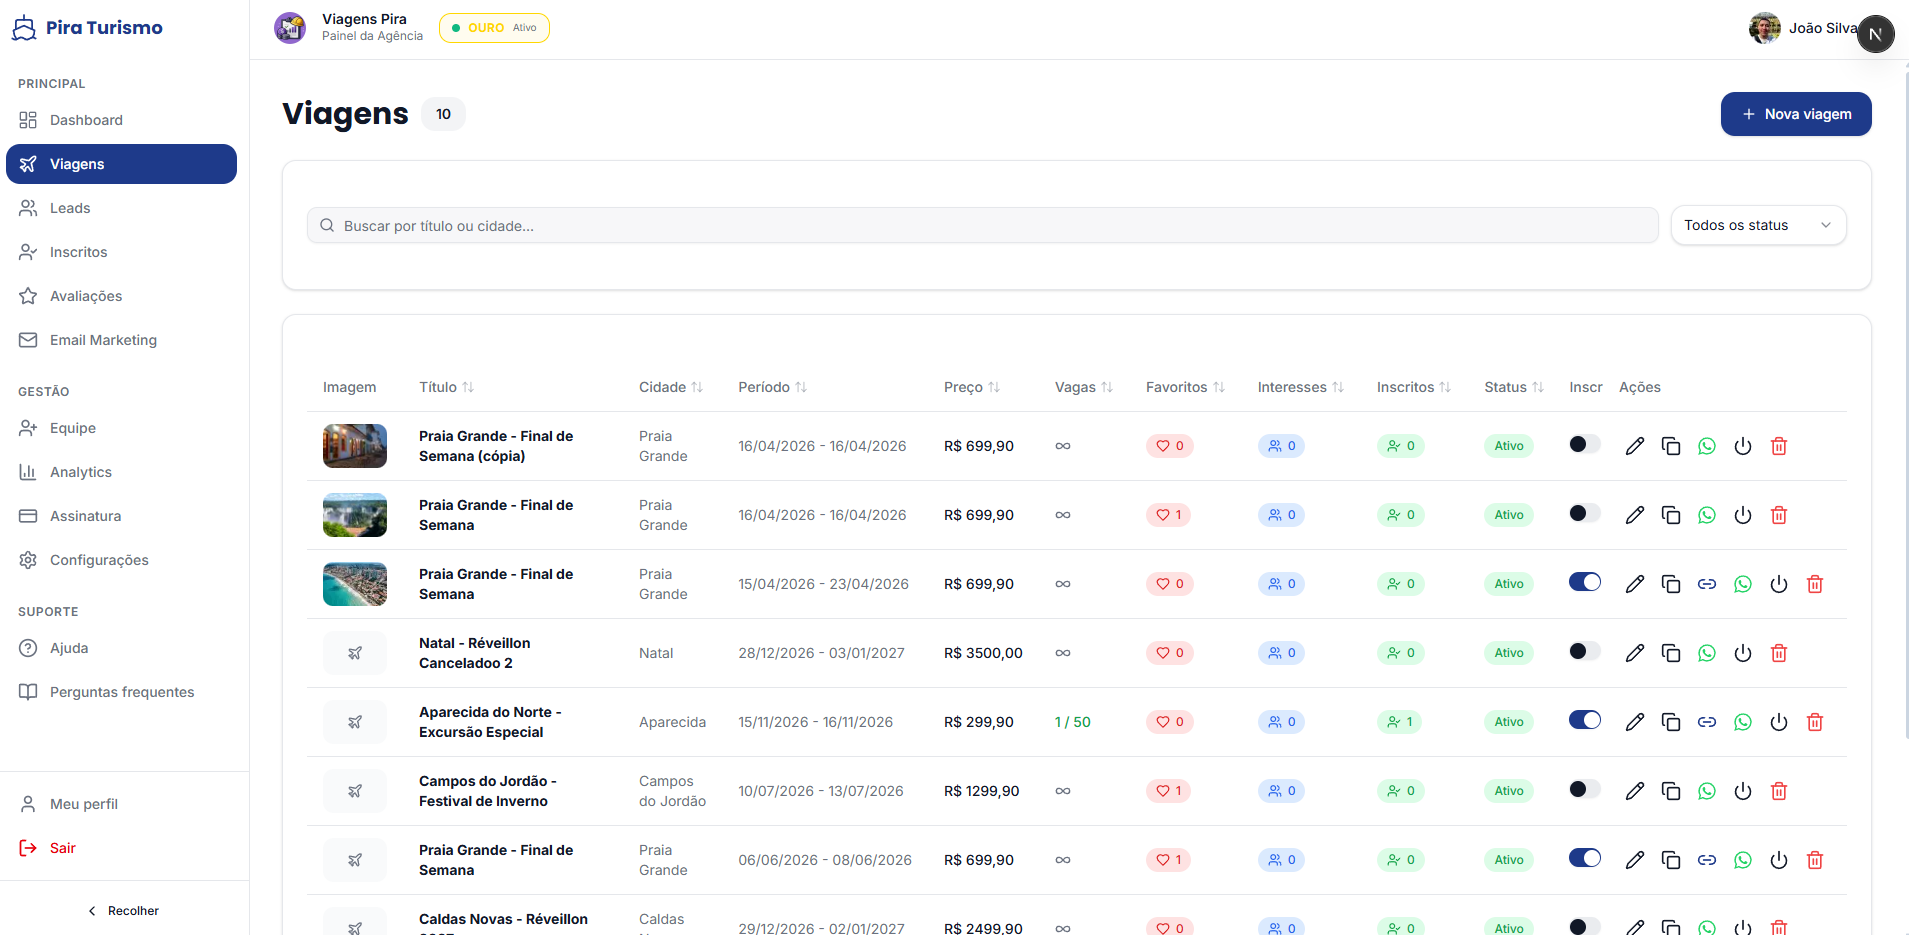Log out using the Sair link
The height and width of the screenshot is (935, 1909).
tap(62, 848)
